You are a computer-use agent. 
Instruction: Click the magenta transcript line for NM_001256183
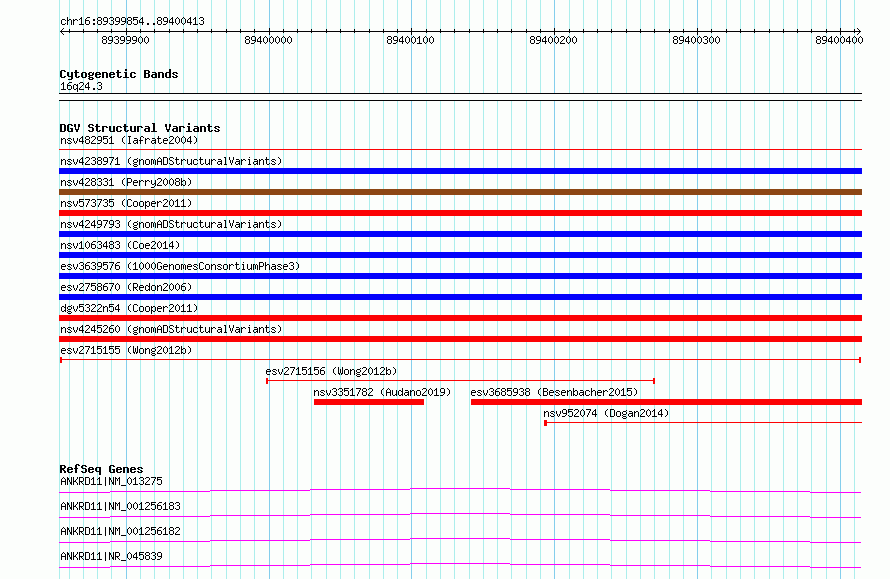coord(460,515)
